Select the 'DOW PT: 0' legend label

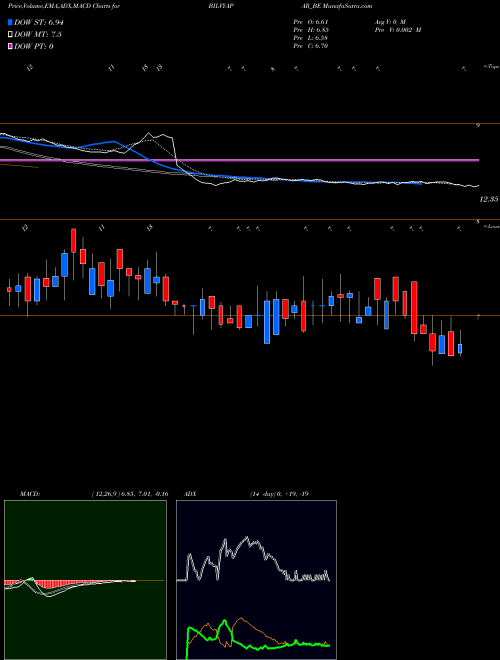[x=34, y=46]
